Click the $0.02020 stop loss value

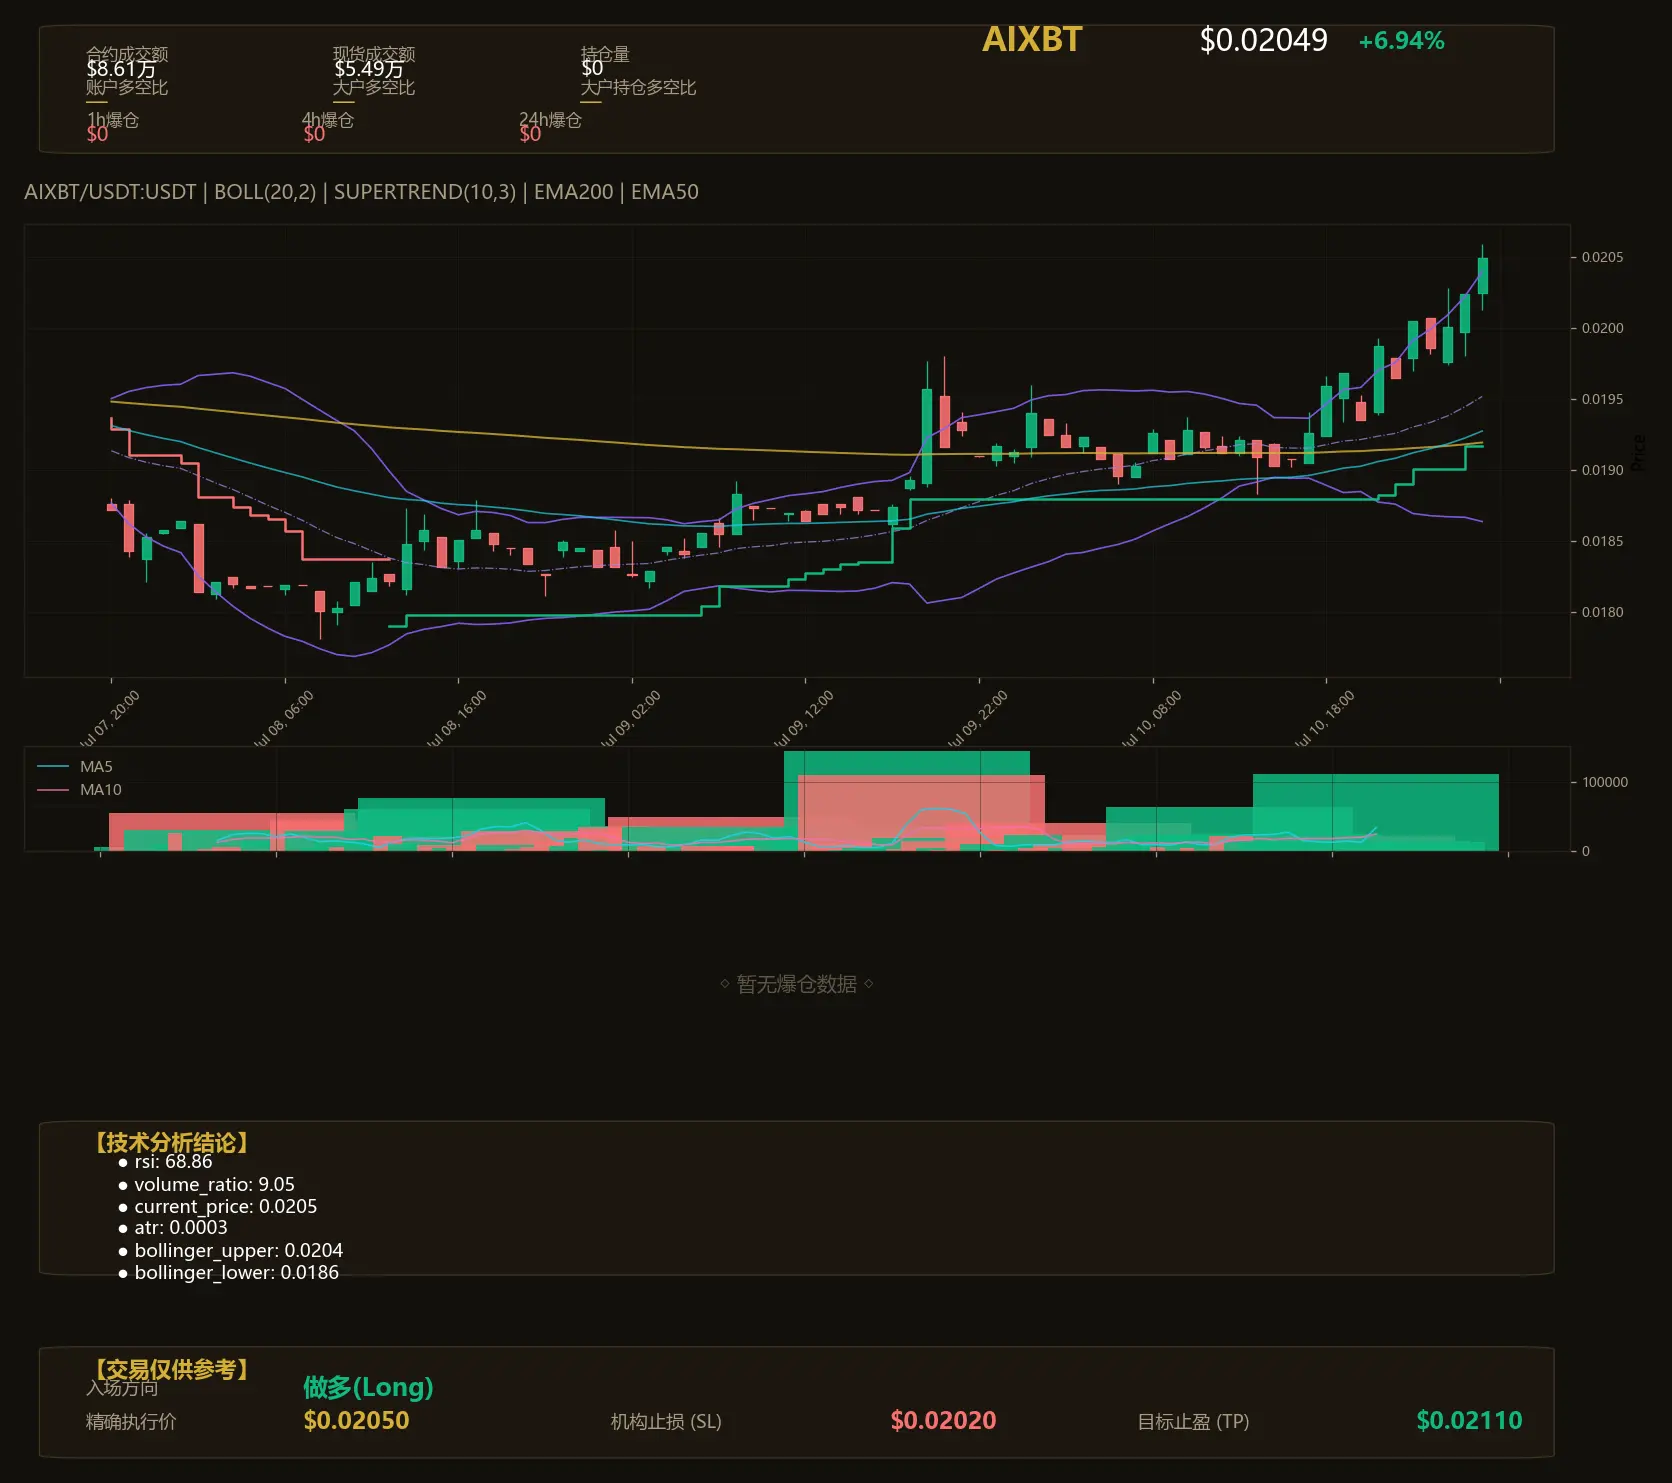(x=943, y=1420)
